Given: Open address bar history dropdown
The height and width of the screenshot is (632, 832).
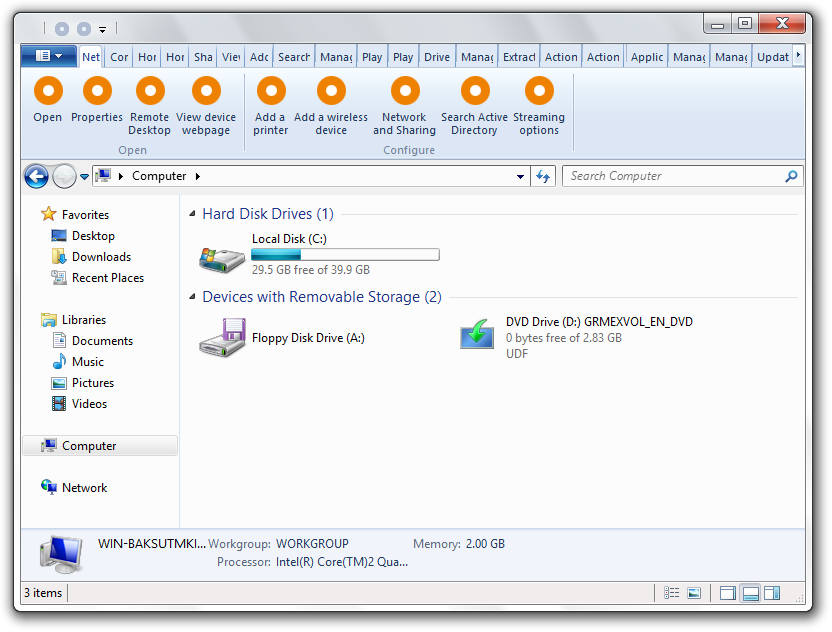Looking at the screenshot, I should pos(521,177).
